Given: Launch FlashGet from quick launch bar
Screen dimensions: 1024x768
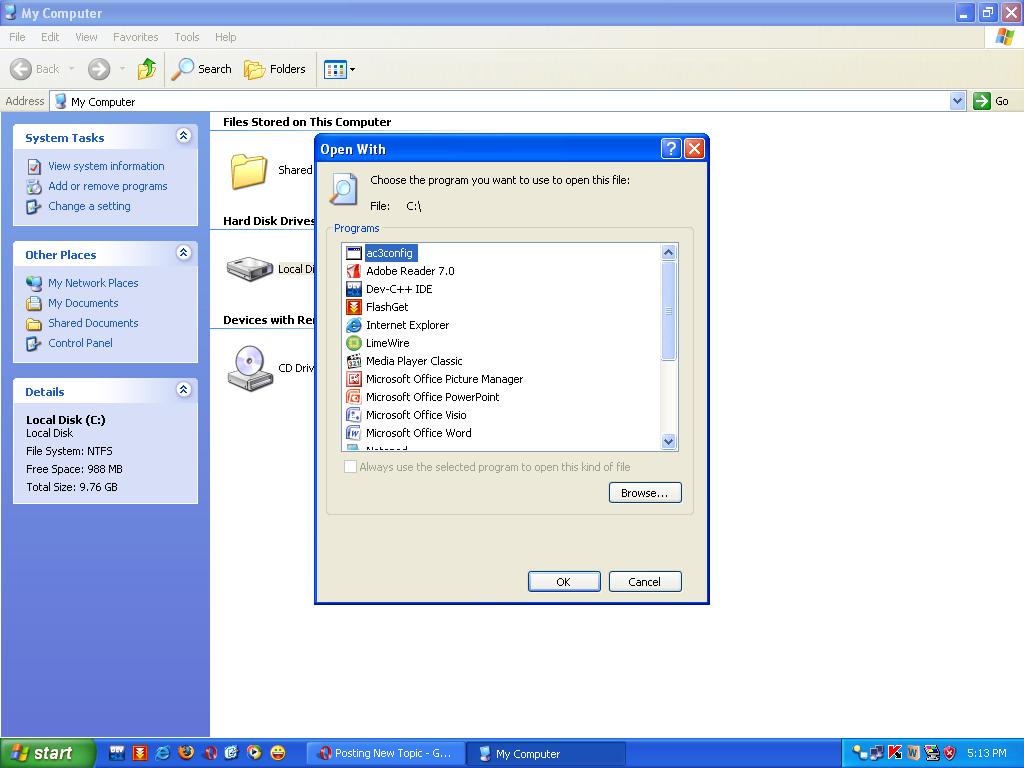Looking at the screenshot, I should (140, 753).
